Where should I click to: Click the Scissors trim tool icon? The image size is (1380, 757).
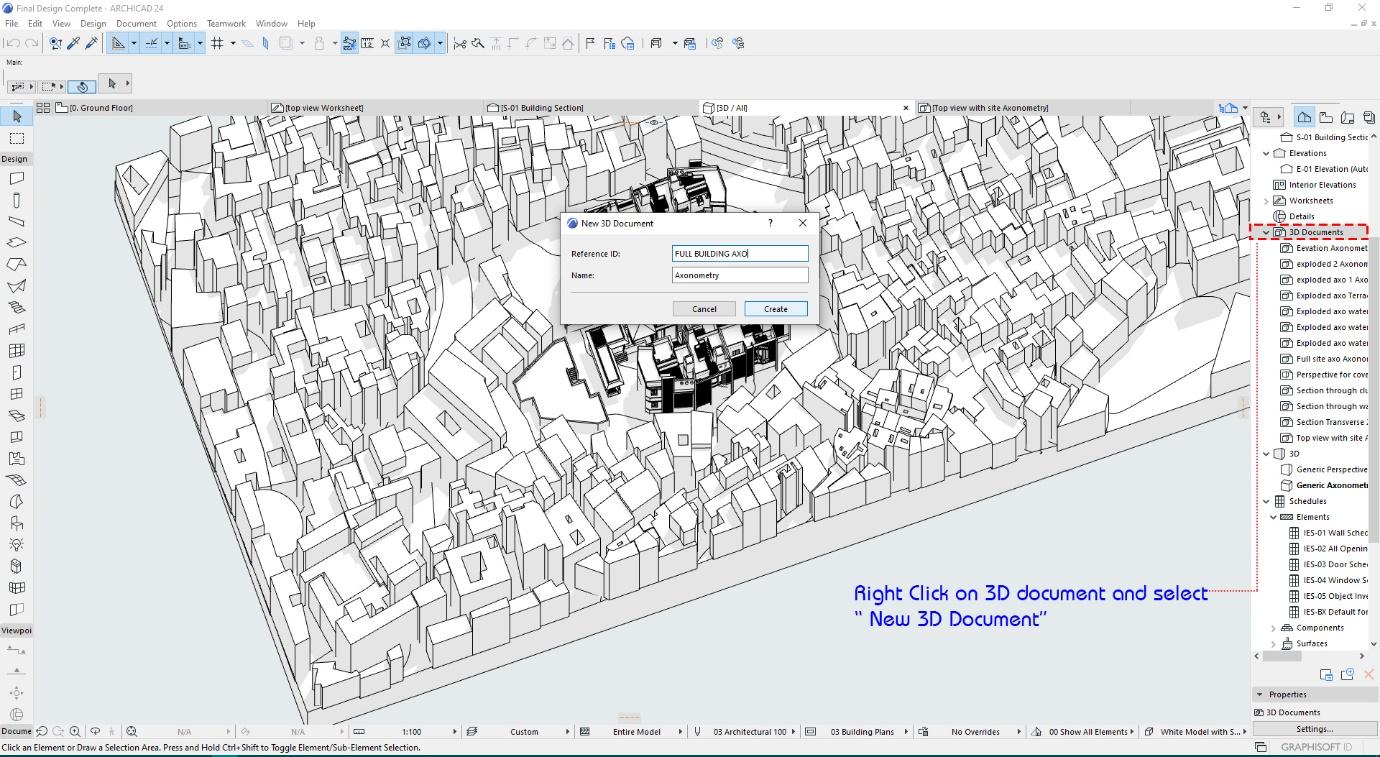[x=460, y=43]
